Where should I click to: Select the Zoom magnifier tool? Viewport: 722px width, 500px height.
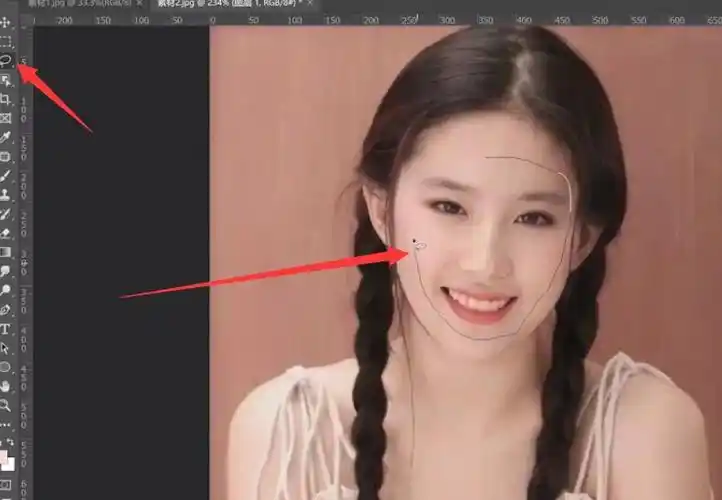click(x=6, y=405)
